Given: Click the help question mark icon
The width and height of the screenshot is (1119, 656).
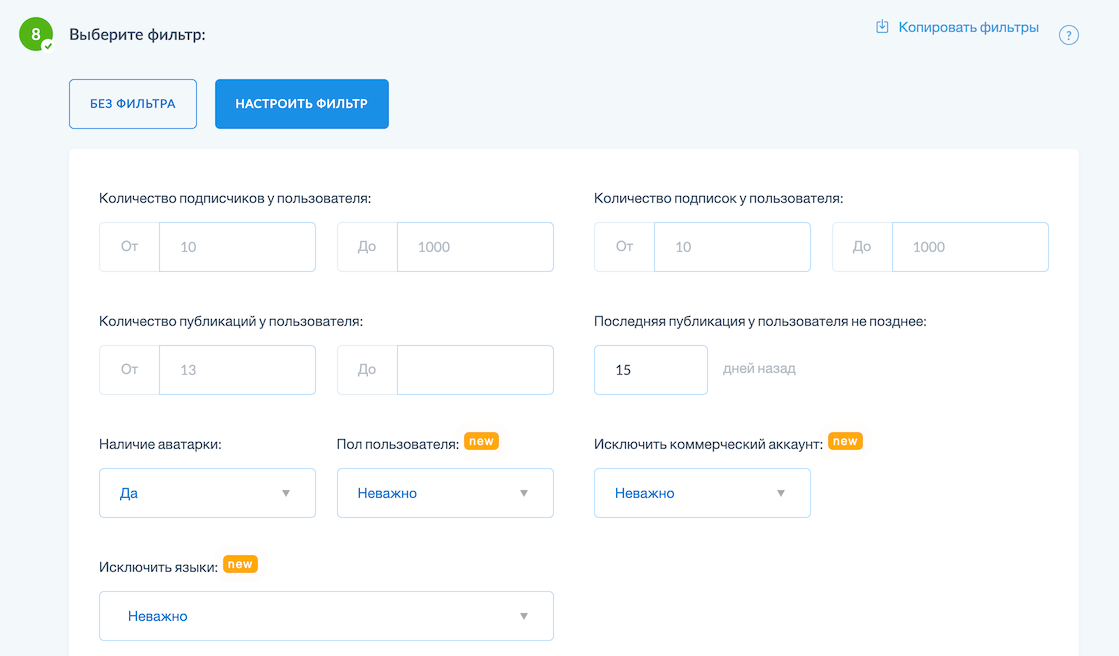Looking at the screenshot, I should pyautogui.click(x=1068, y=36).
